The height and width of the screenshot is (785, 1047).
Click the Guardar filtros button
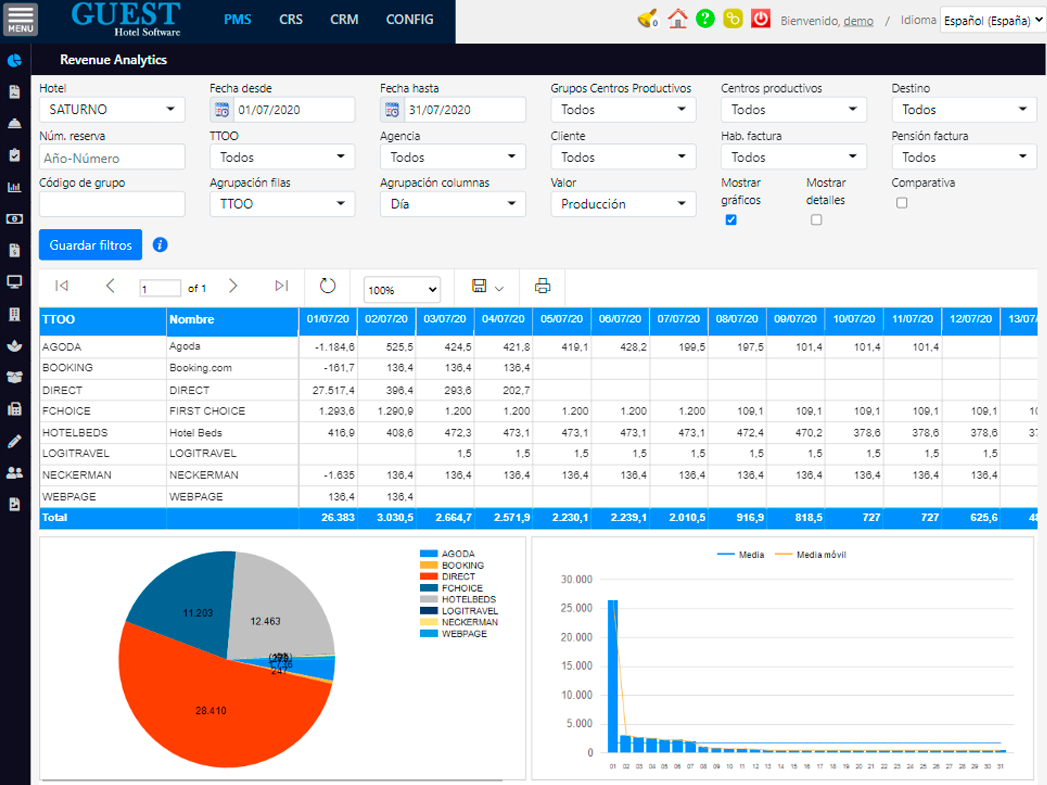91,245
